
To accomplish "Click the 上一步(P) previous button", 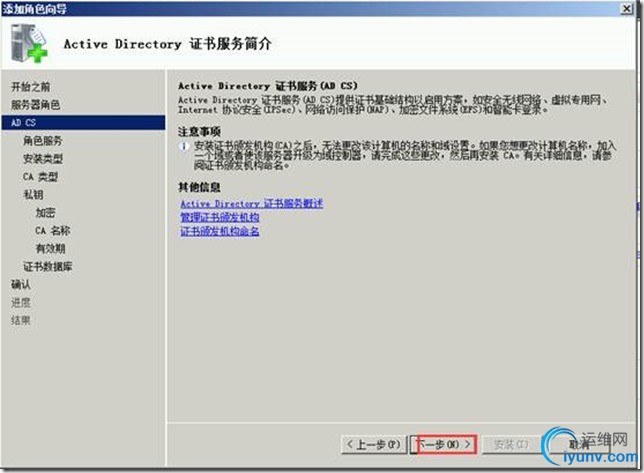I will [373, 444].
